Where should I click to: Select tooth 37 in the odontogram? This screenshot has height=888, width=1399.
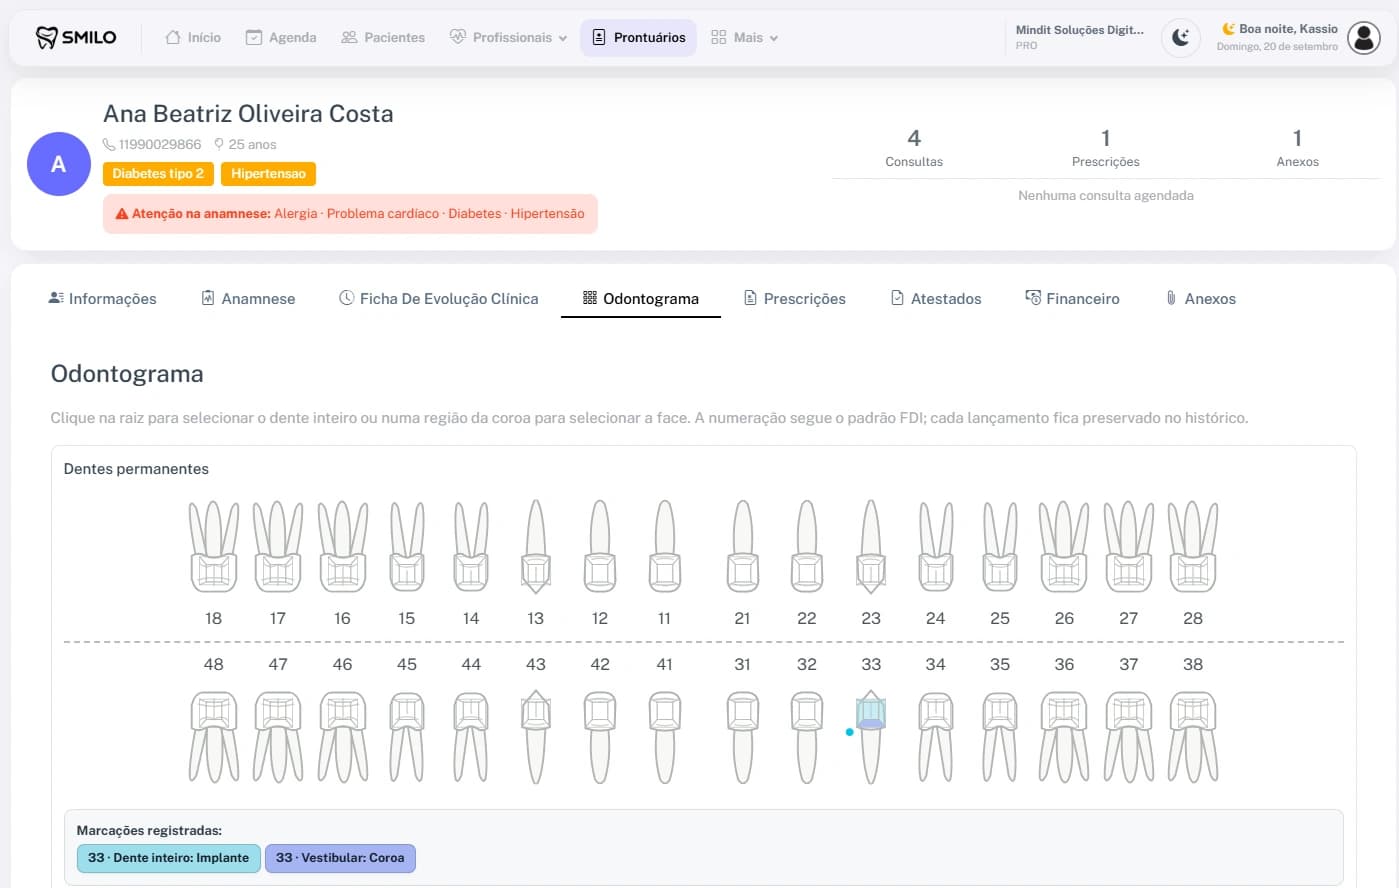[1129, 737]
